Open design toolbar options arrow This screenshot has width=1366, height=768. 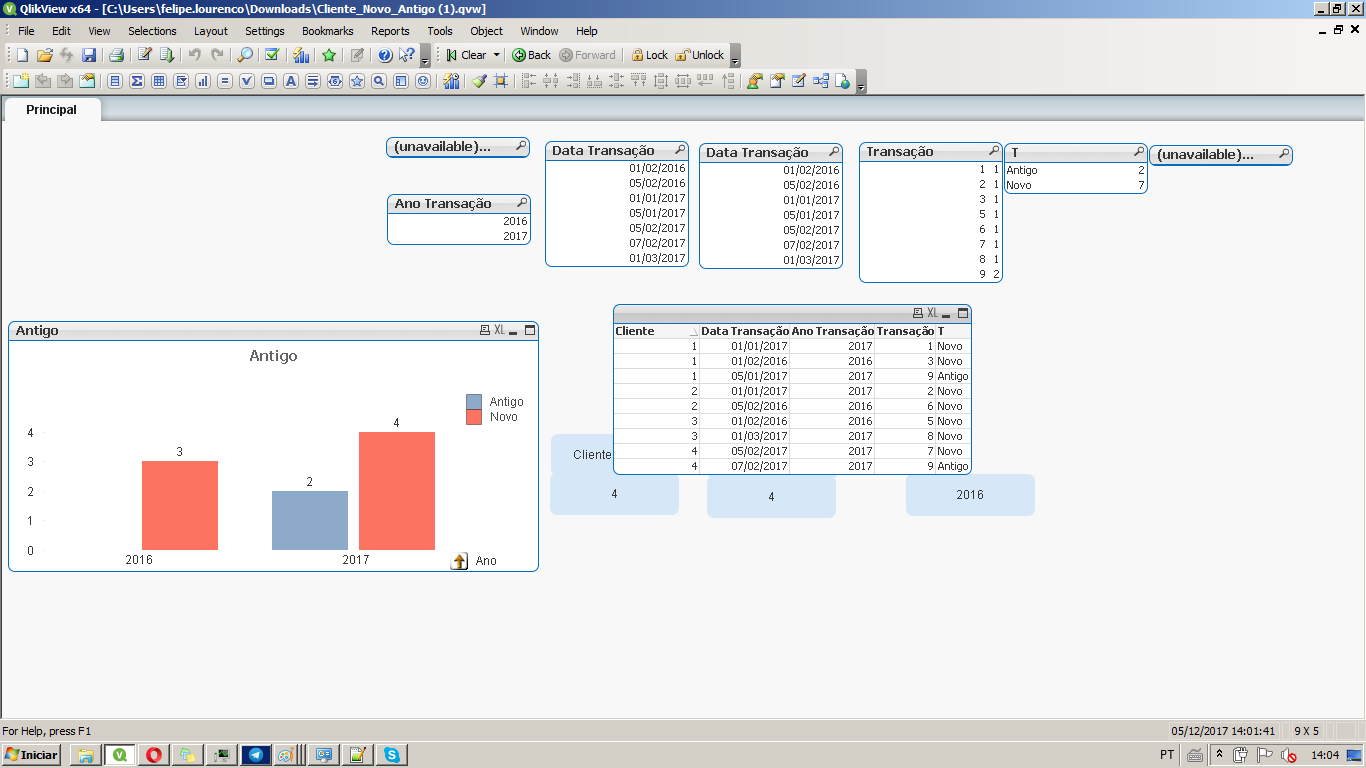(x=861, y=83)
